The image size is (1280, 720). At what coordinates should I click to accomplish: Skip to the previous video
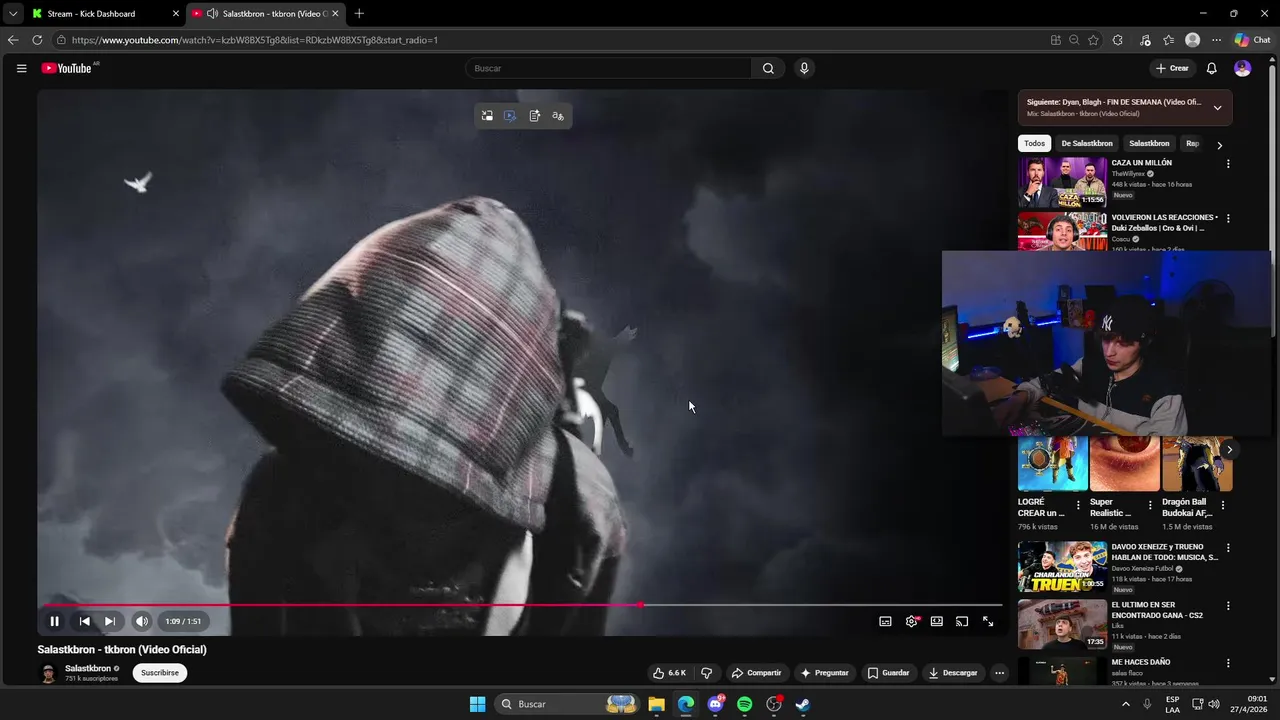pyautogui.click(x=85, y=621)
